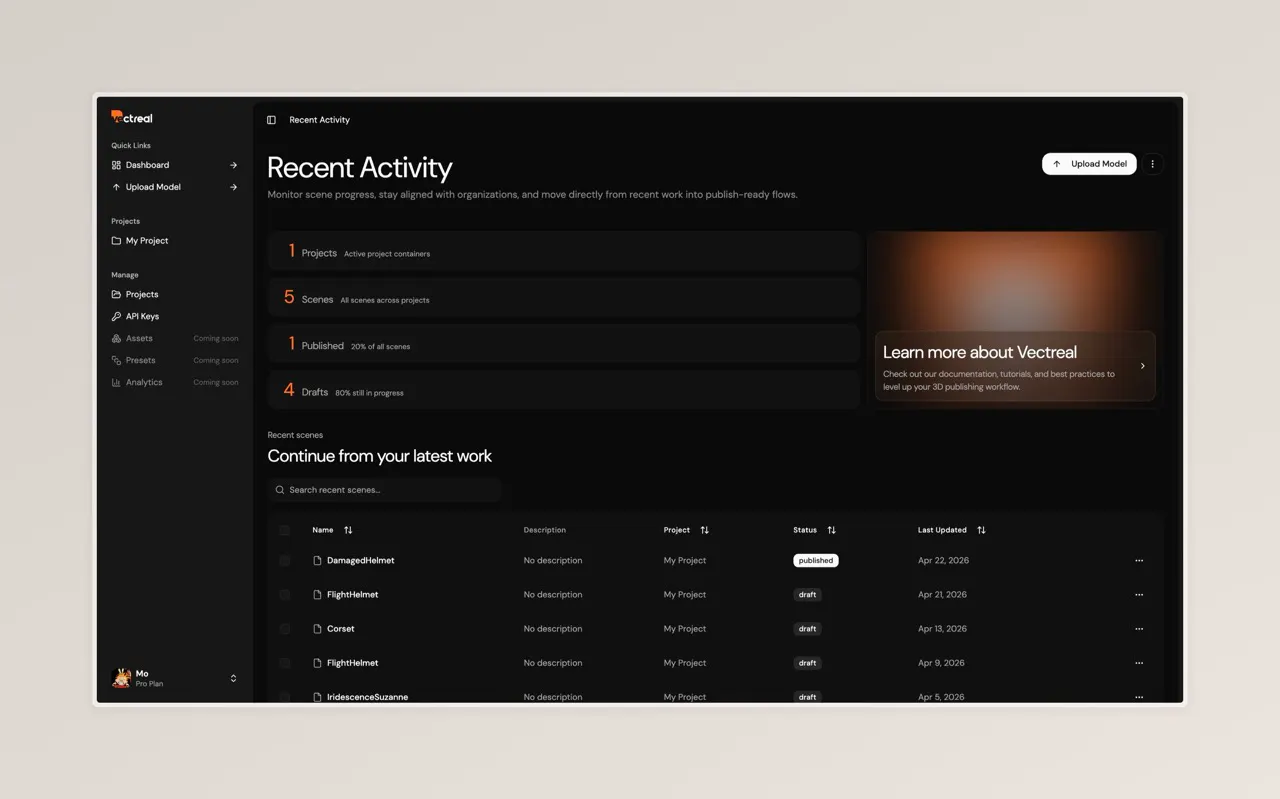
Task: Open Learn more about Vectreal card
Action: (x=1015, y=366)
